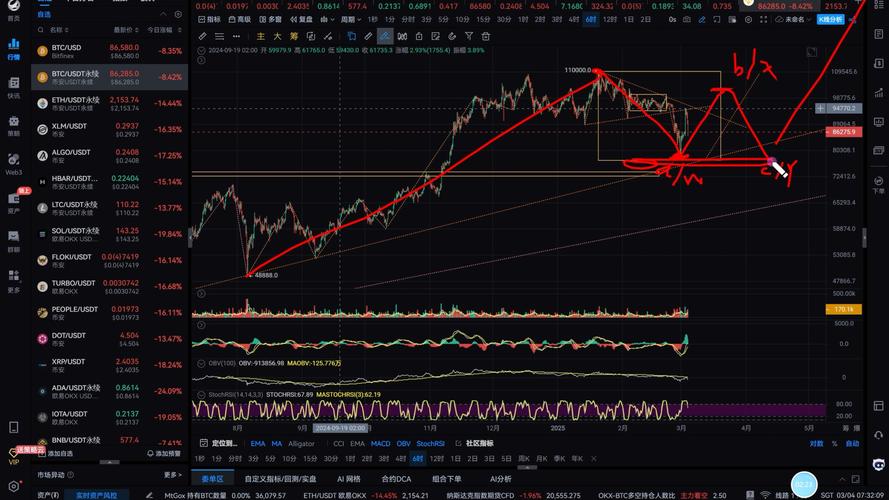Image resolution: width=889 pixels, height=500 pixels.
Task: Open the AI分析 tab
Action: tap(501, 479)
